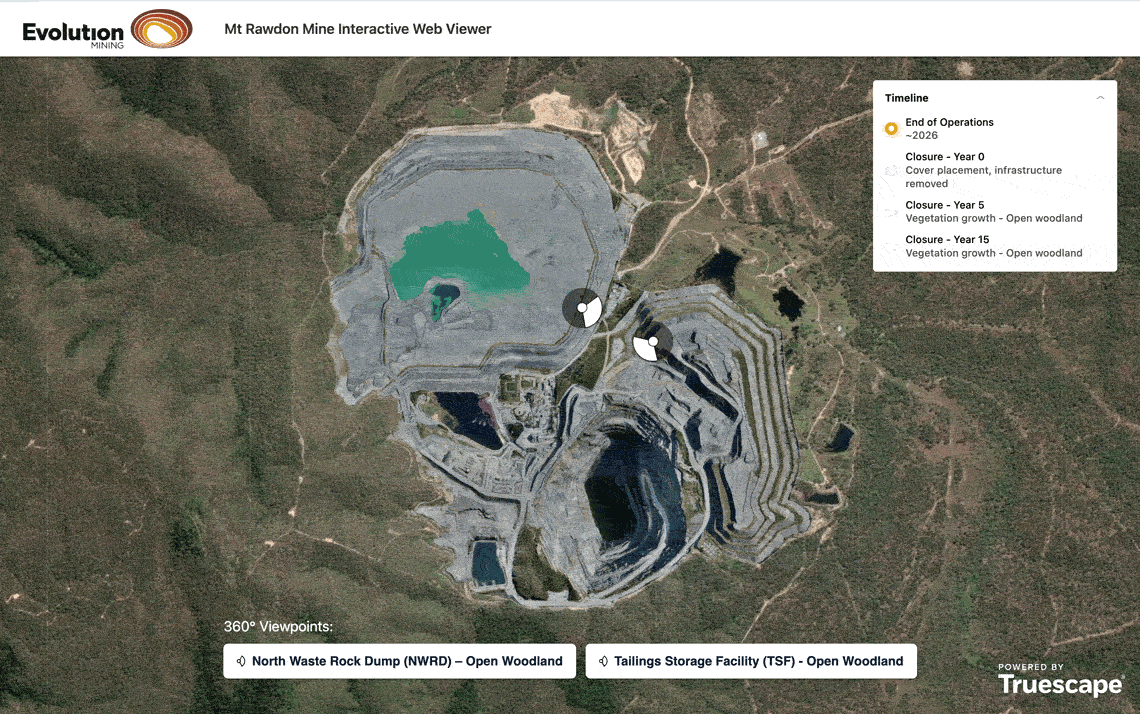This screenshot has width=1140, height=714.
Task: Open North Waste Rock Dump (NWRD) viewpoint
Action: click(x=399, y=661)
